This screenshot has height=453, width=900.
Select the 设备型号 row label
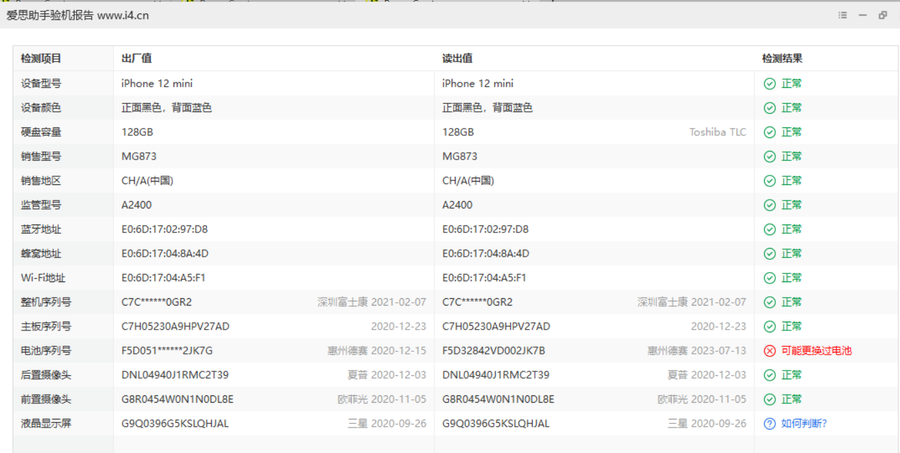pos(41,84)
